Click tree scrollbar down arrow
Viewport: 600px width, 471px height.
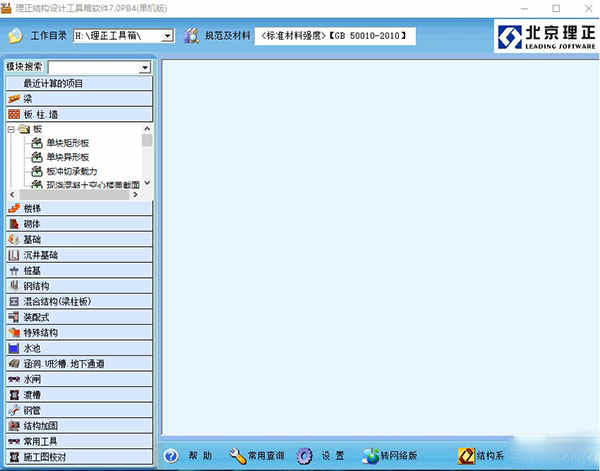[x=147, y=184]
